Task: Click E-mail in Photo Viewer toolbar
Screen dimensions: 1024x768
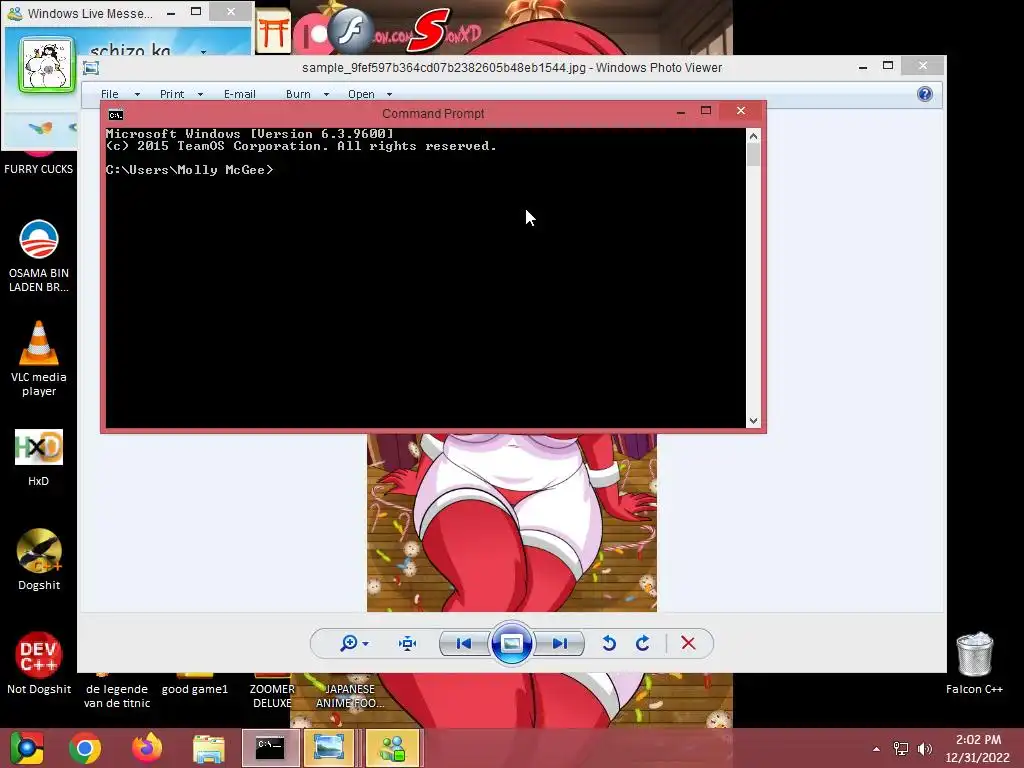Action: click(240, 94)
